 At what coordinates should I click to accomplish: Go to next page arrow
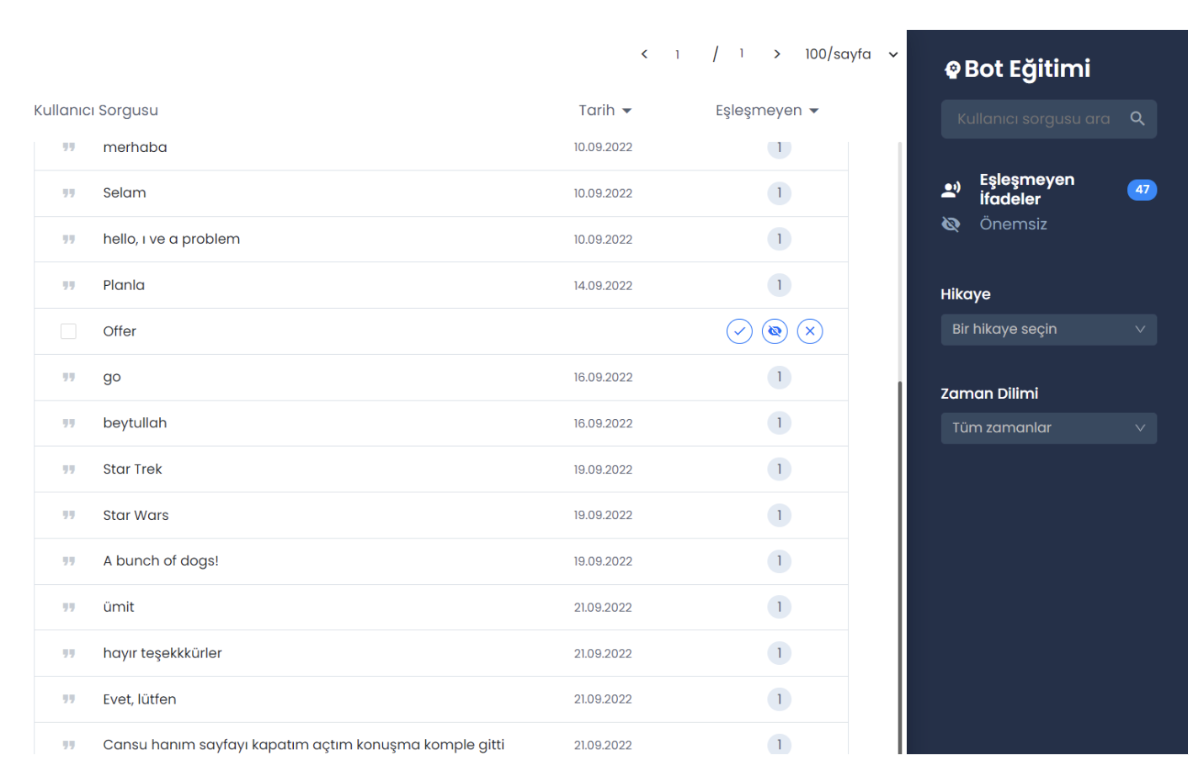pyautogui.click(x=776, y=54)
